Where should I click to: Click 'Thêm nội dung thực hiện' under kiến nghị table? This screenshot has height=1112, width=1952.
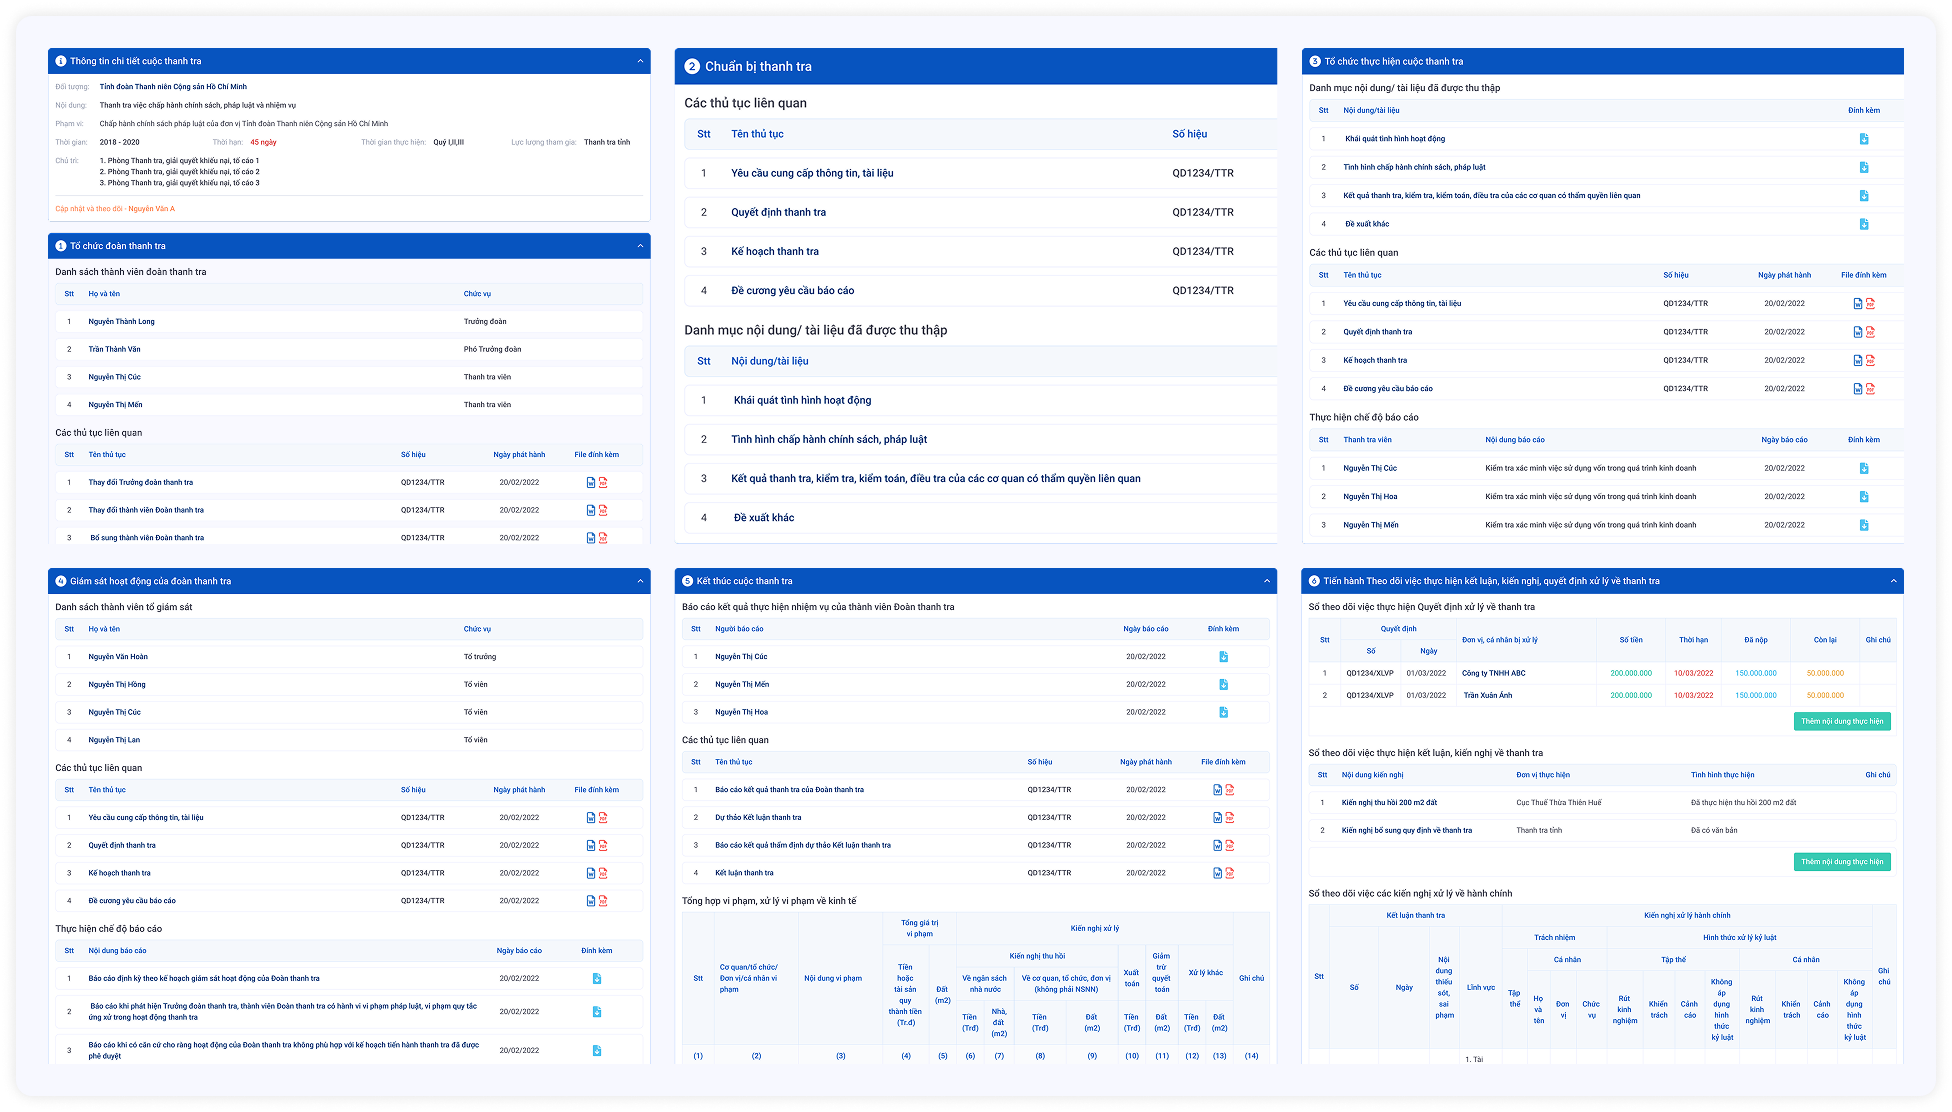[x=1841, y=861]
